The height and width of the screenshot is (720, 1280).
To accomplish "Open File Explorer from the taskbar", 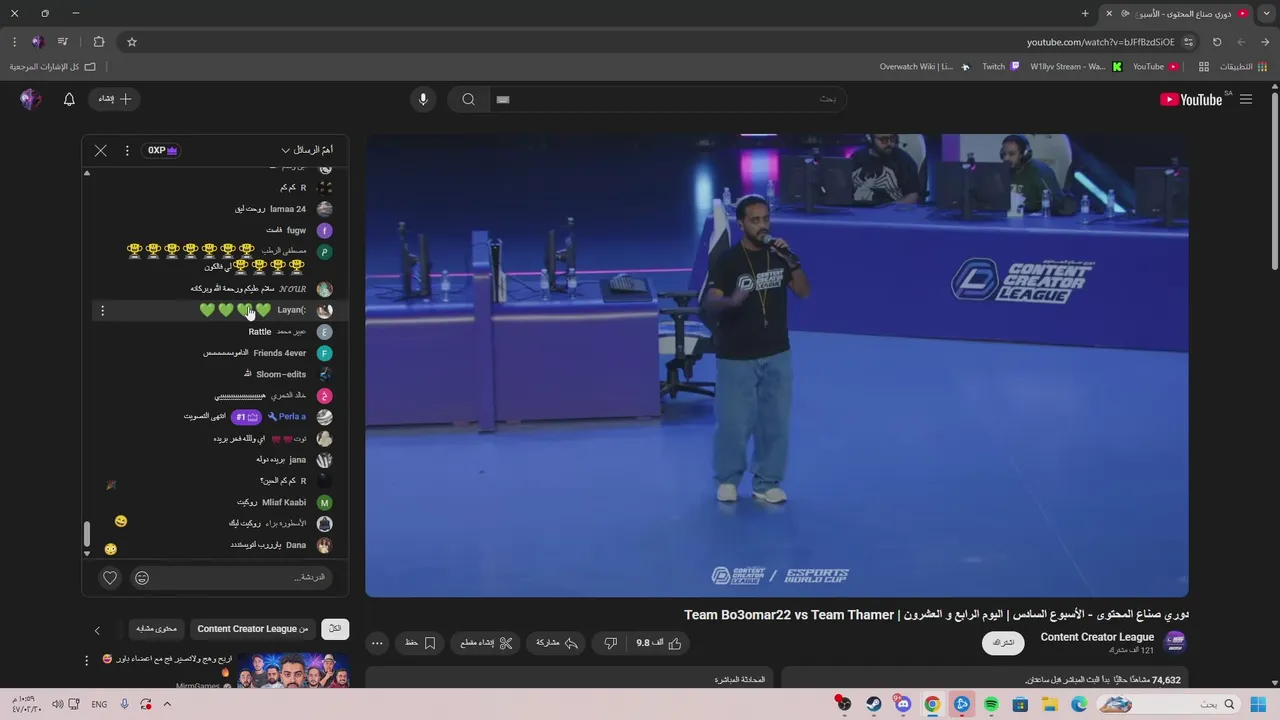I will [x=1050, y=704].
